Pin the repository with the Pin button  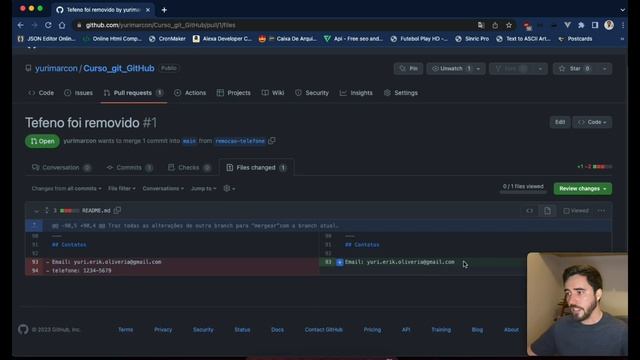click(408, 69)
